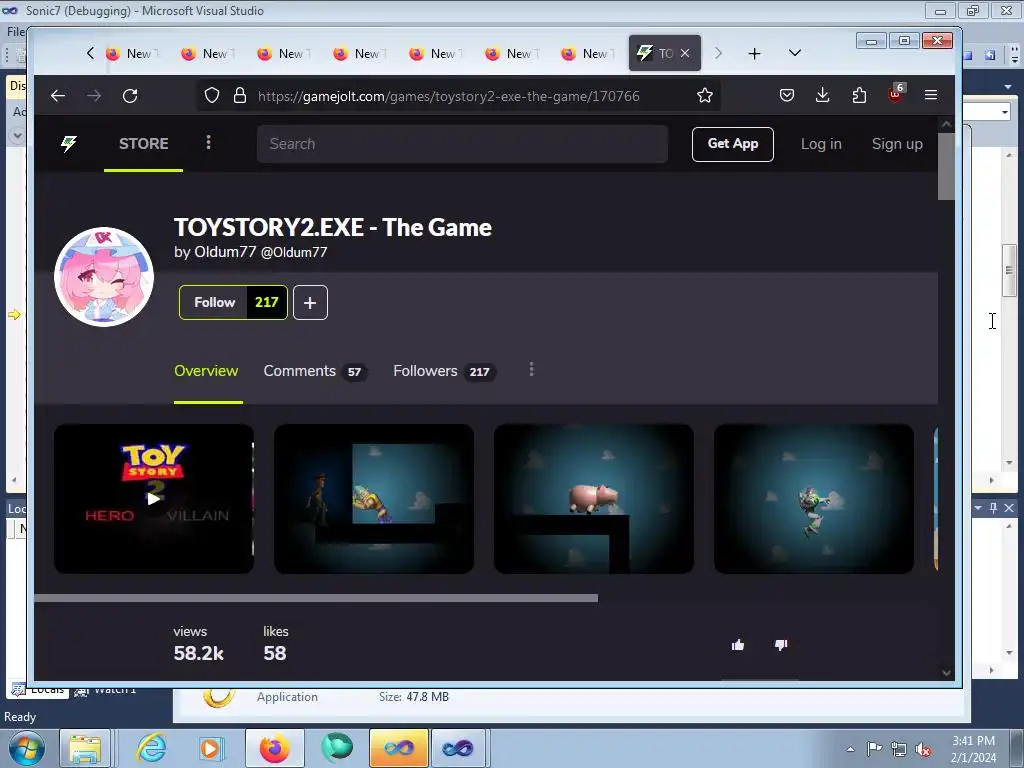The image size is (1024, 768).
Task: Open a new Firefox tab with plus
Action: point(754,54)
